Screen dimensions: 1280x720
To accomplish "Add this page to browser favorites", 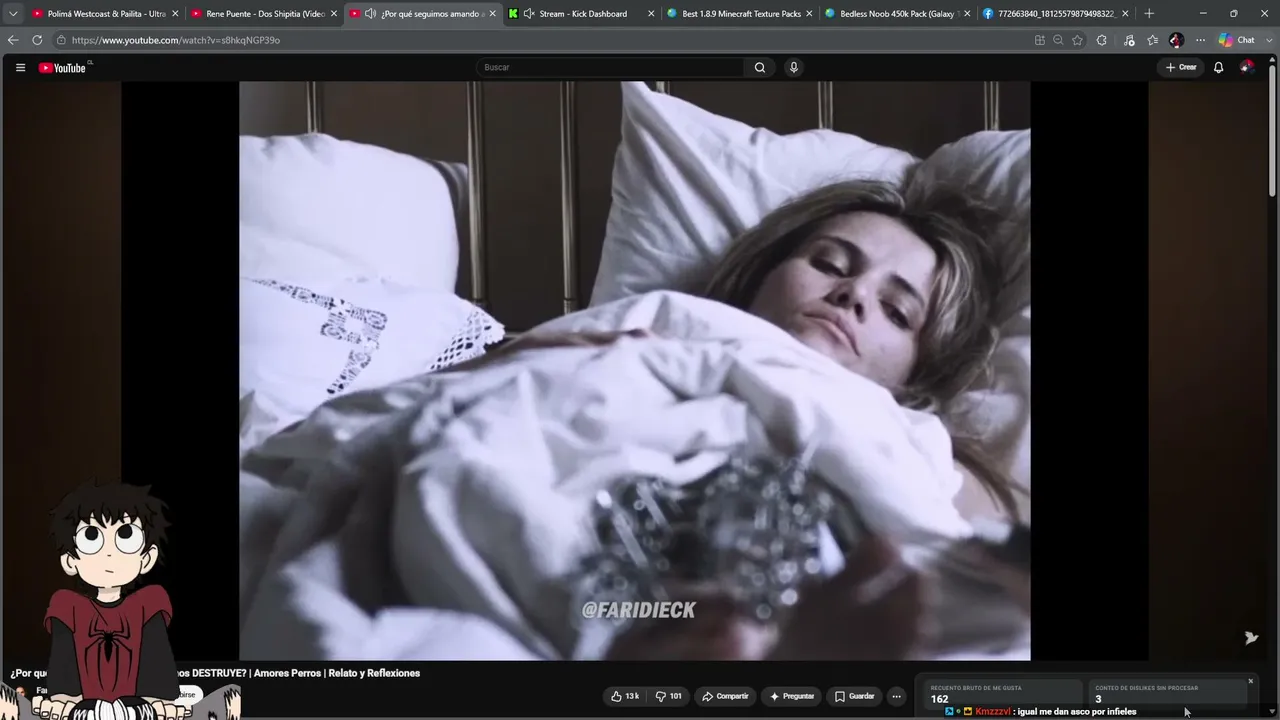I will pyautogui.click(x=1077, y=40).
